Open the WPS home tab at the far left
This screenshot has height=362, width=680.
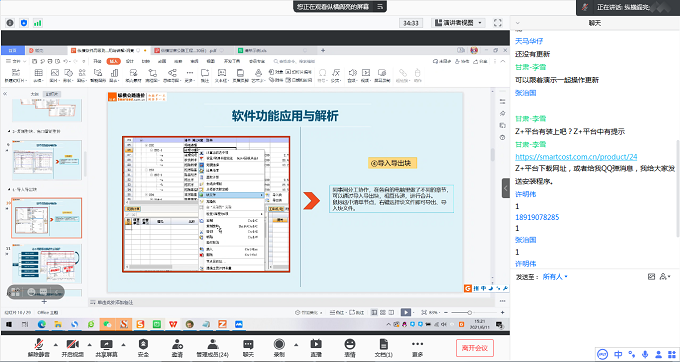[x=13, y=50]
